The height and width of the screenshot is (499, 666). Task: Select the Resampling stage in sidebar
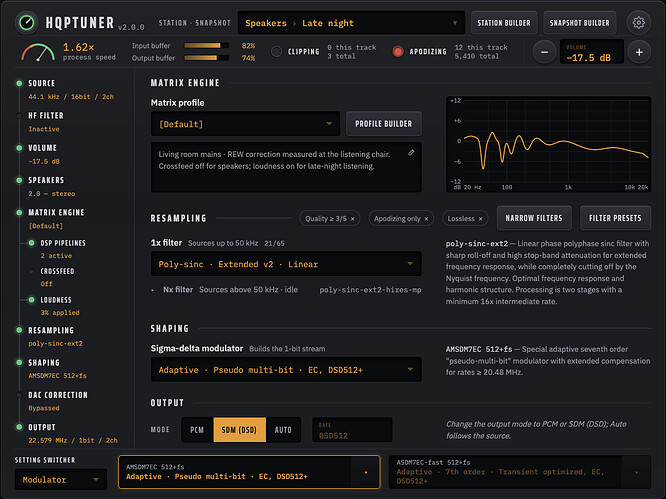coord(51,330)
